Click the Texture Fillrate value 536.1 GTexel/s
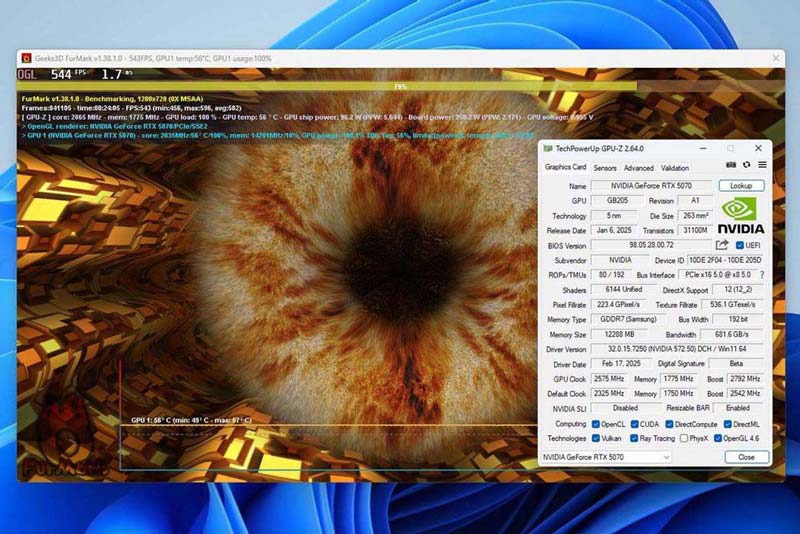The height and width of the screenshot is (534, 800). pos(733,304)
